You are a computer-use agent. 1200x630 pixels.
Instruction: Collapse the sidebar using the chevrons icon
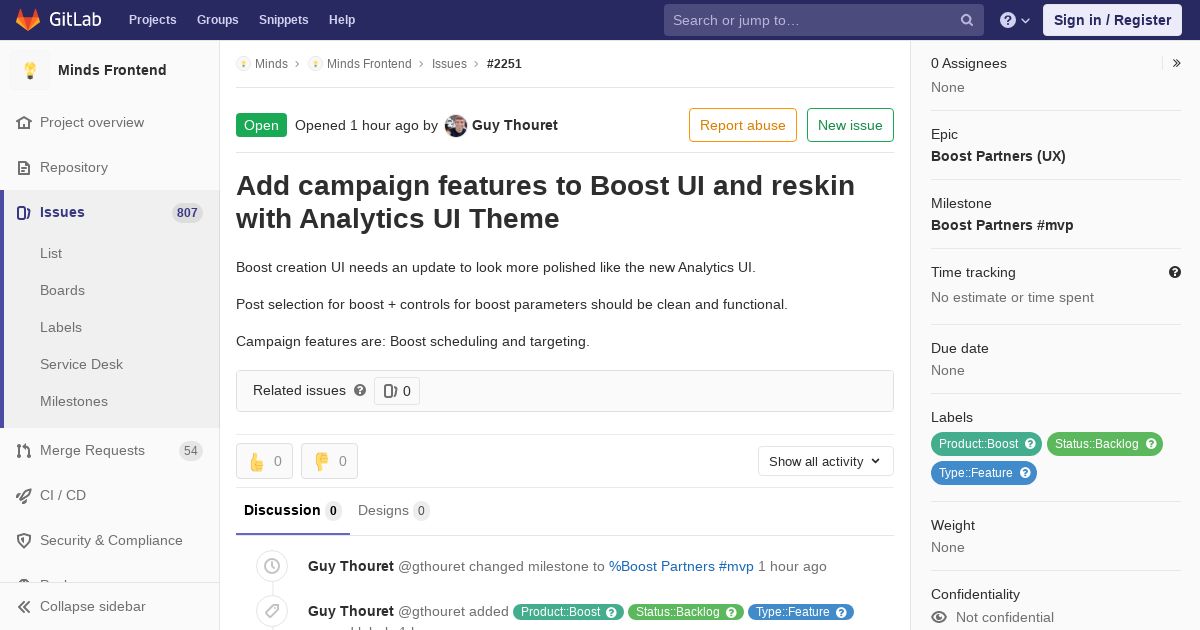pos(24,606)
